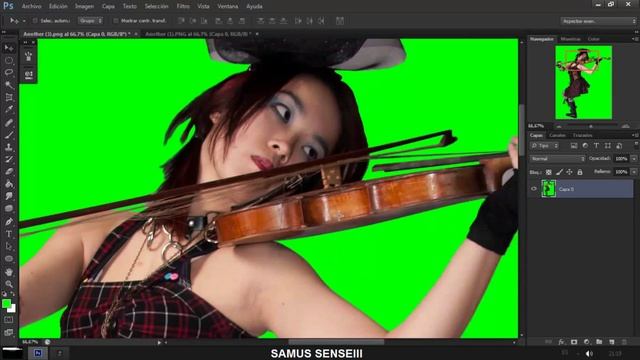Swap foreground and background colors
The height and width of the screenshot is (360, 640).
[13, 294]
